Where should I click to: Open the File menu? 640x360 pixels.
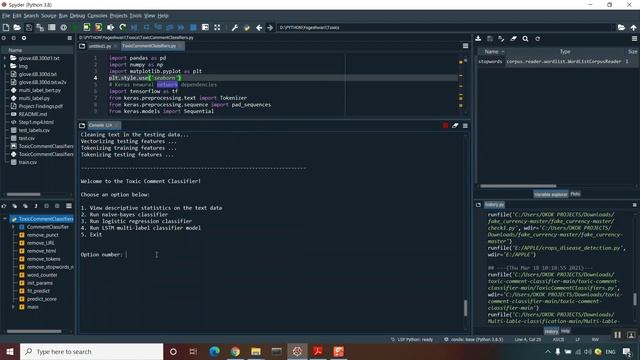coord(6,16)
